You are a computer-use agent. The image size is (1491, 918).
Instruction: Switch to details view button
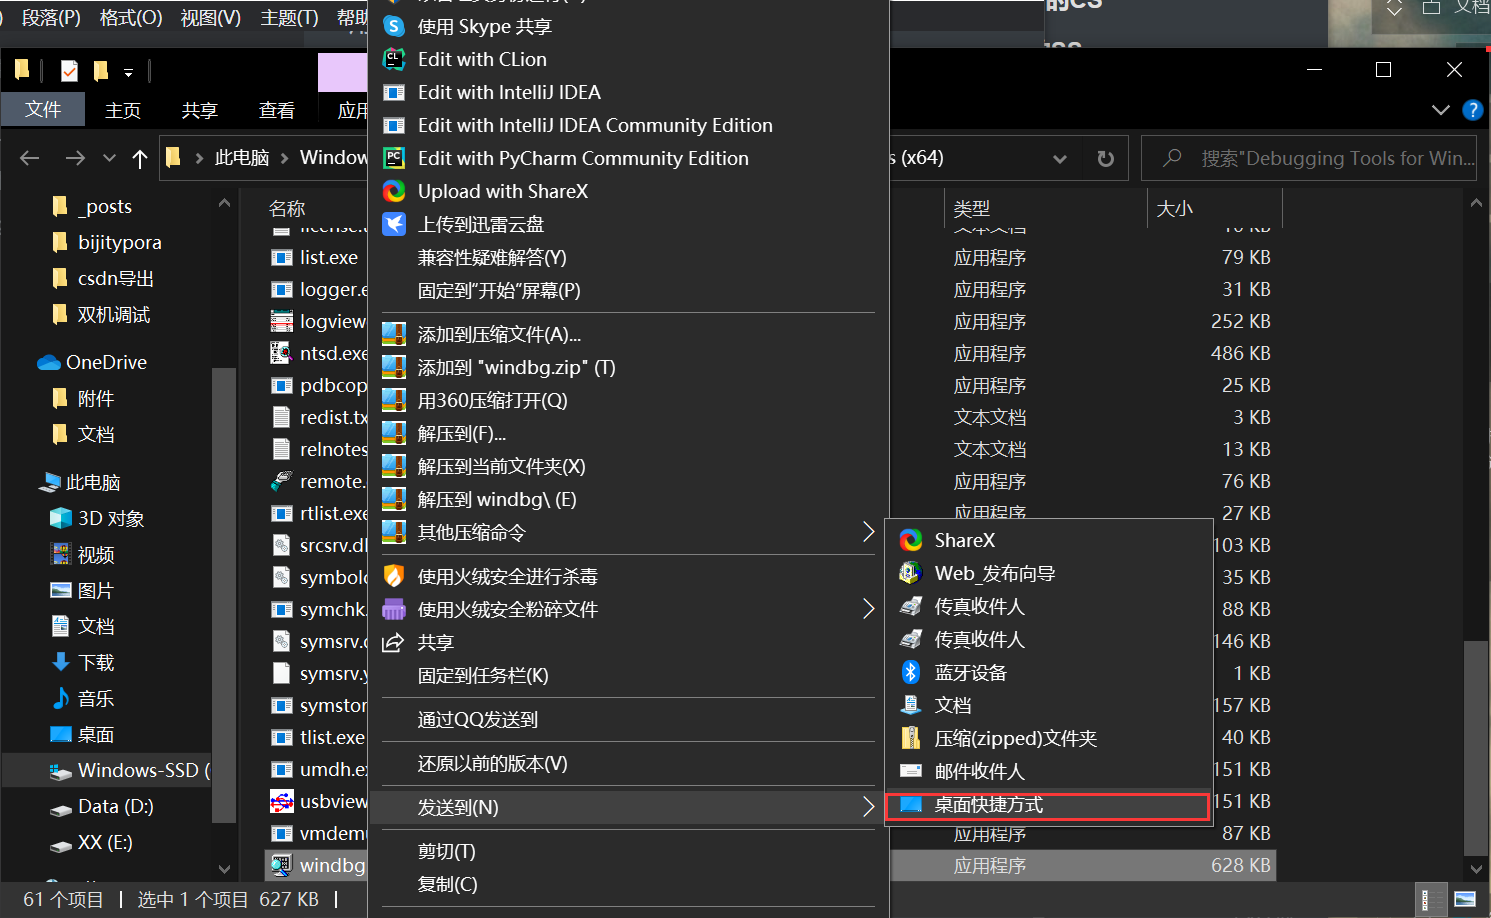[x=1432, y=899]
